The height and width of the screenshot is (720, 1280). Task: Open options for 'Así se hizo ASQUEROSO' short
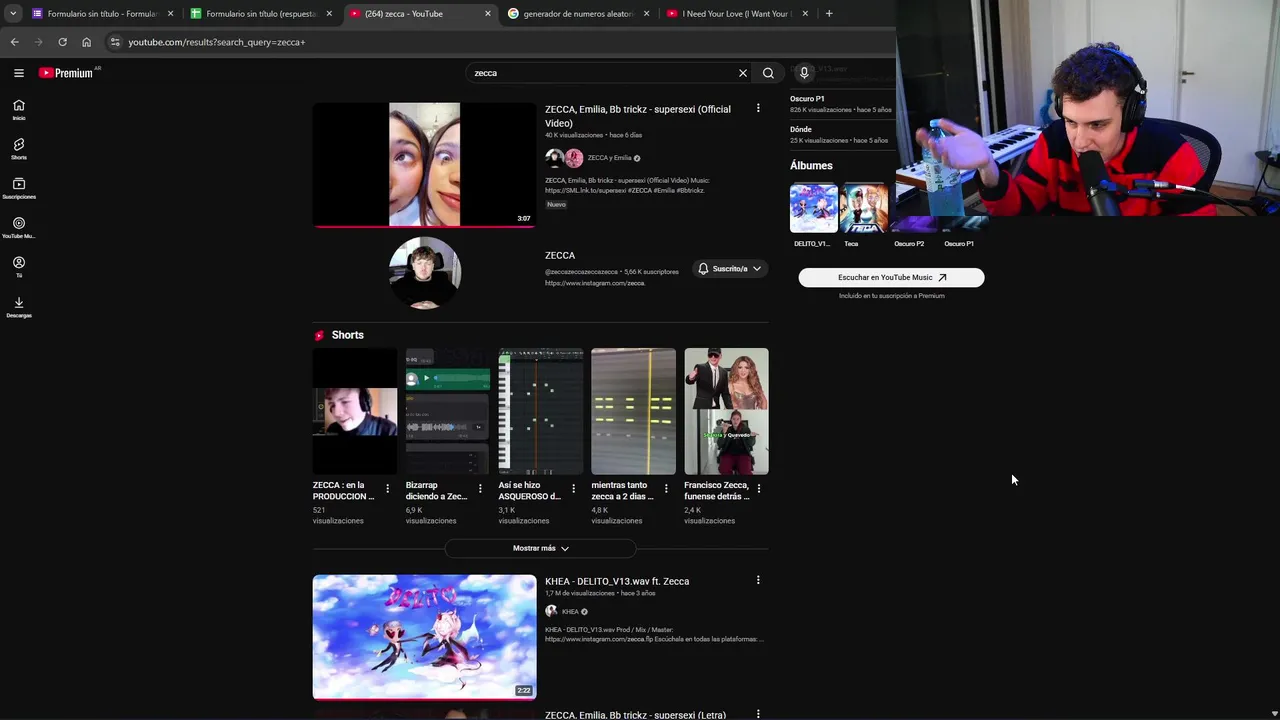click(573, 489)
